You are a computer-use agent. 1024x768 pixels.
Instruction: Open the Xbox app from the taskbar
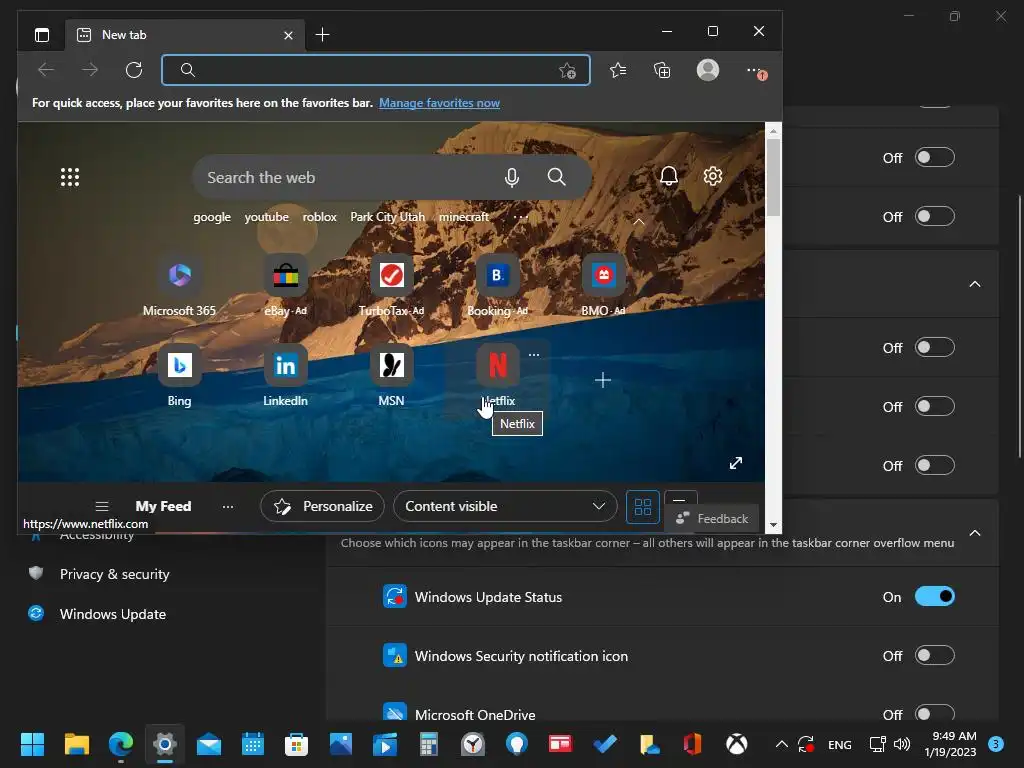pyautogui.click(x=737, y=744)
